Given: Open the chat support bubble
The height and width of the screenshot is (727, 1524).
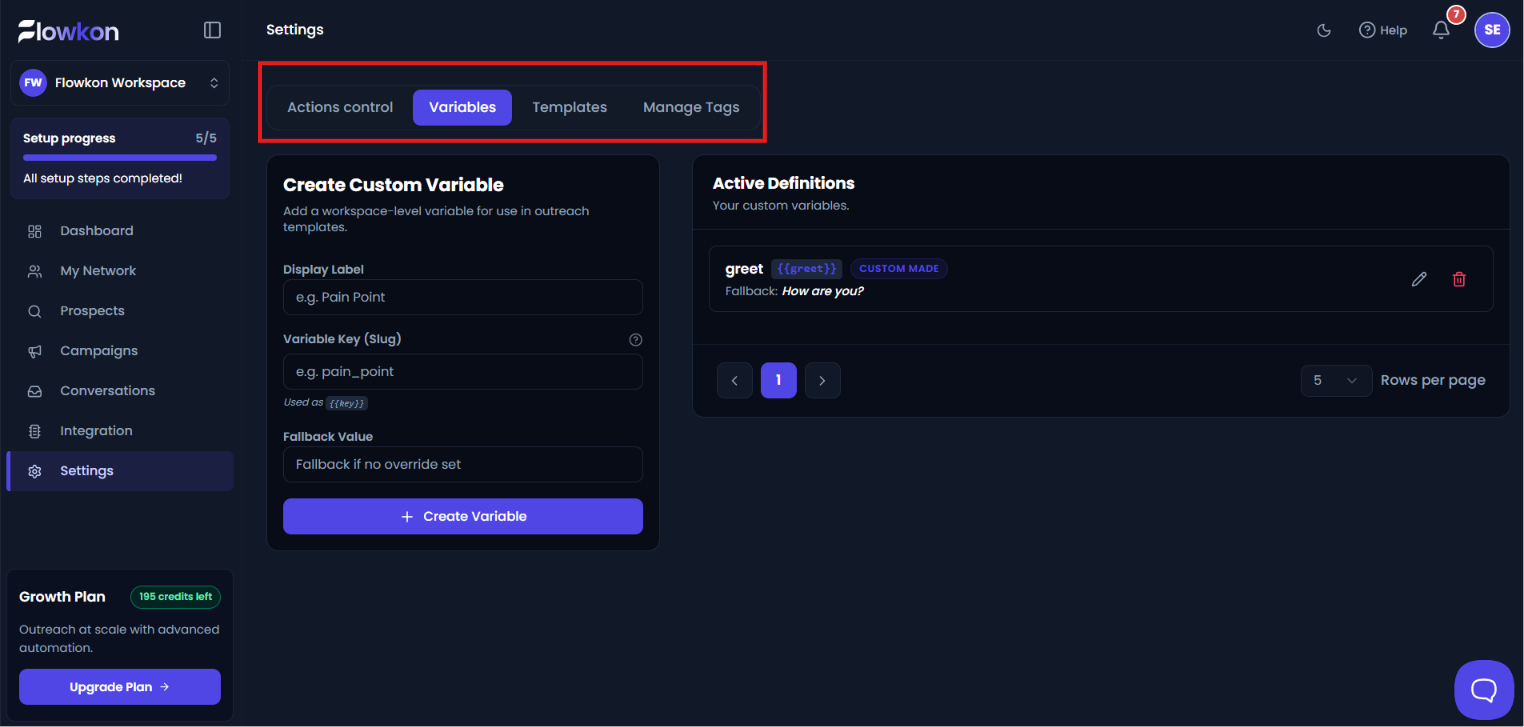Looking at the screenshot, I should point(1484,690).
